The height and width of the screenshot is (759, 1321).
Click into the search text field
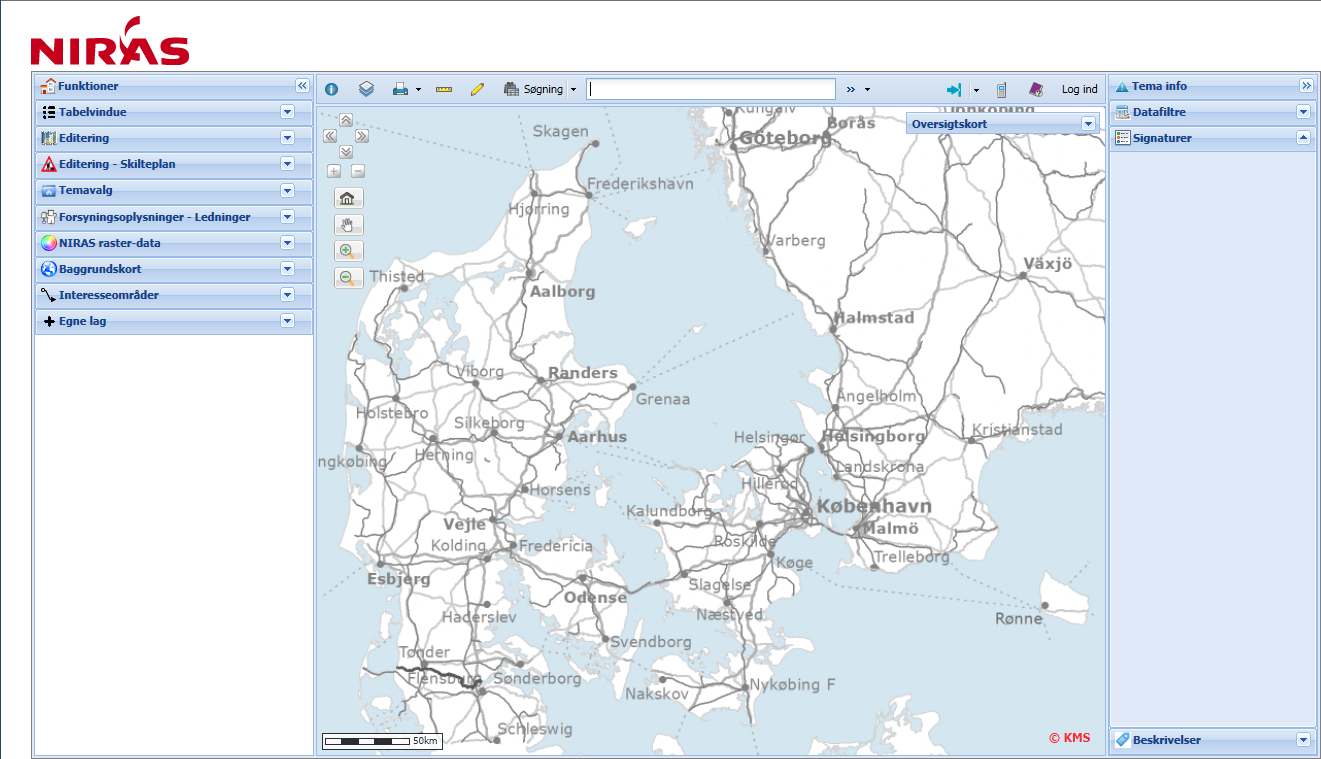tap(710, 89)
